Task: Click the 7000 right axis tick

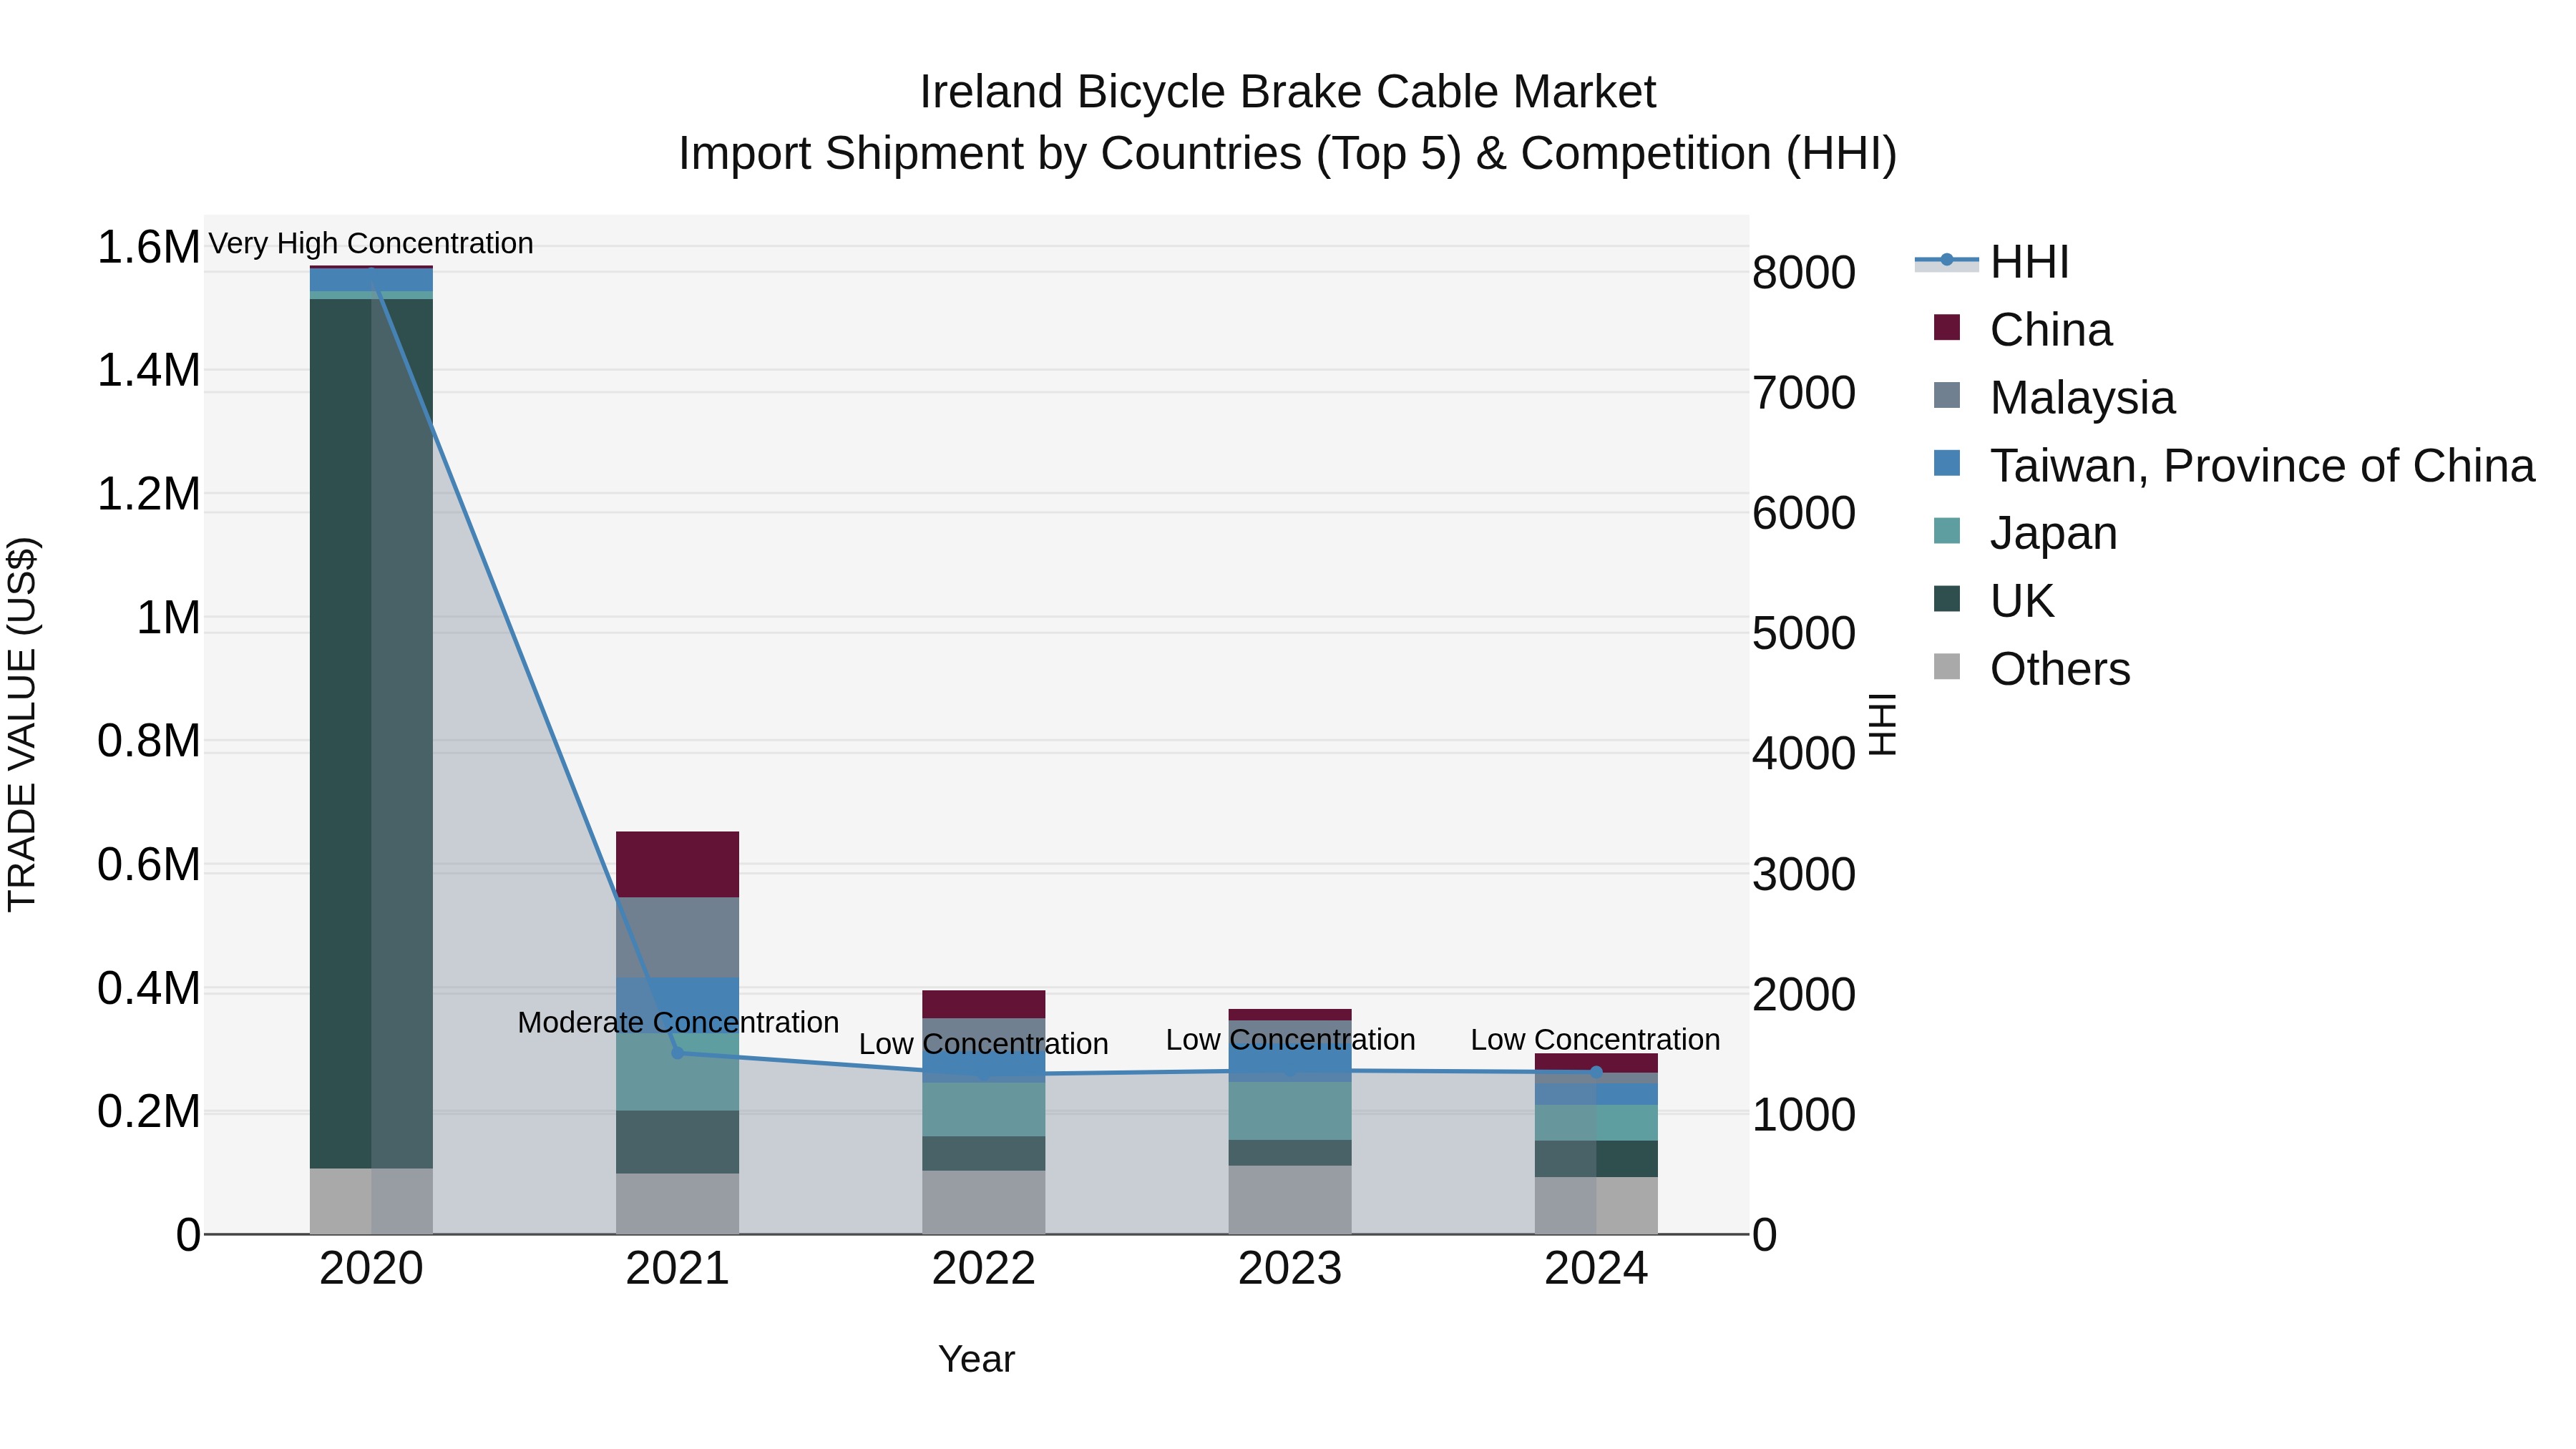Action: [x=1804, y=393]
